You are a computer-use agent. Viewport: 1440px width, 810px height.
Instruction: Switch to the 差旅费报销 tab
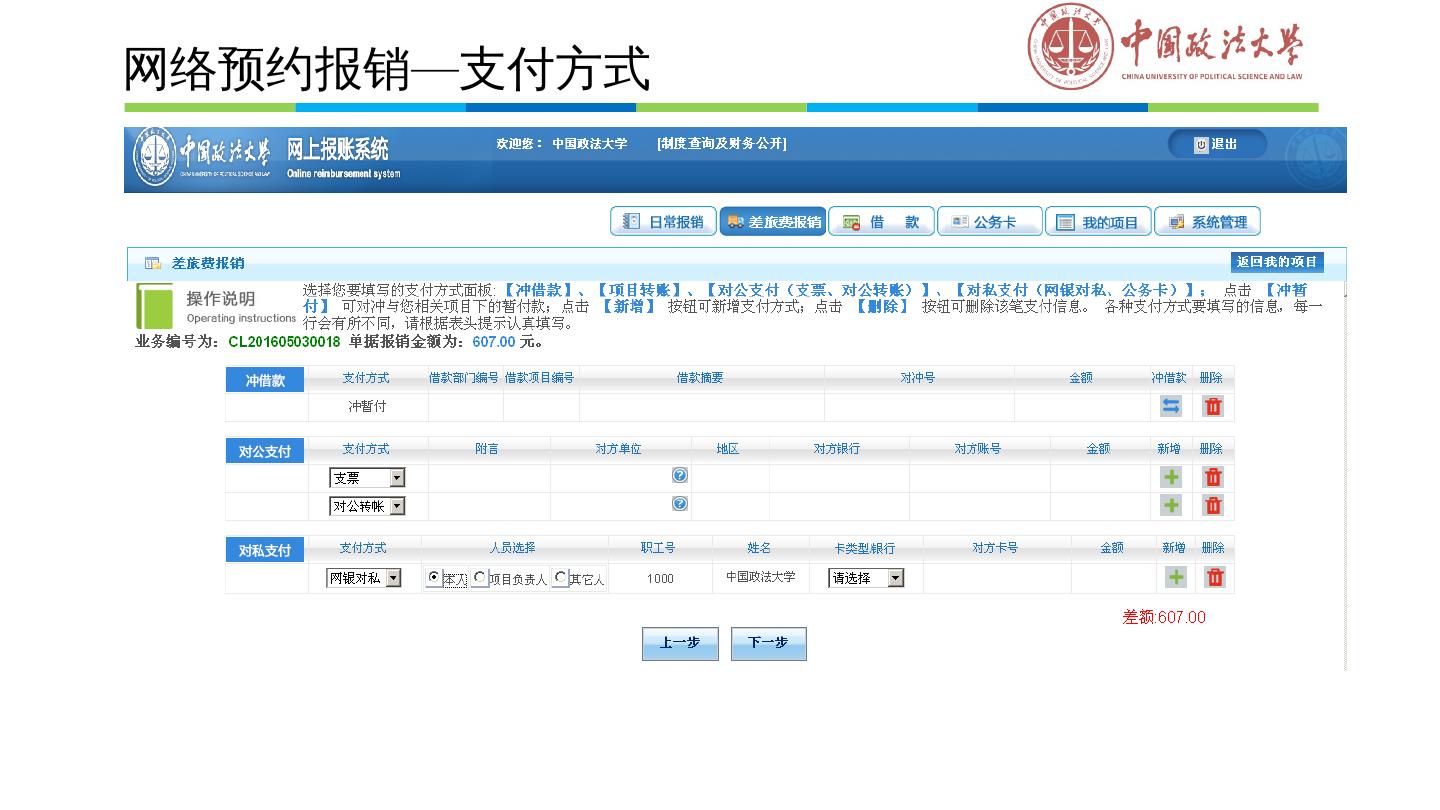tap(773, 222)
